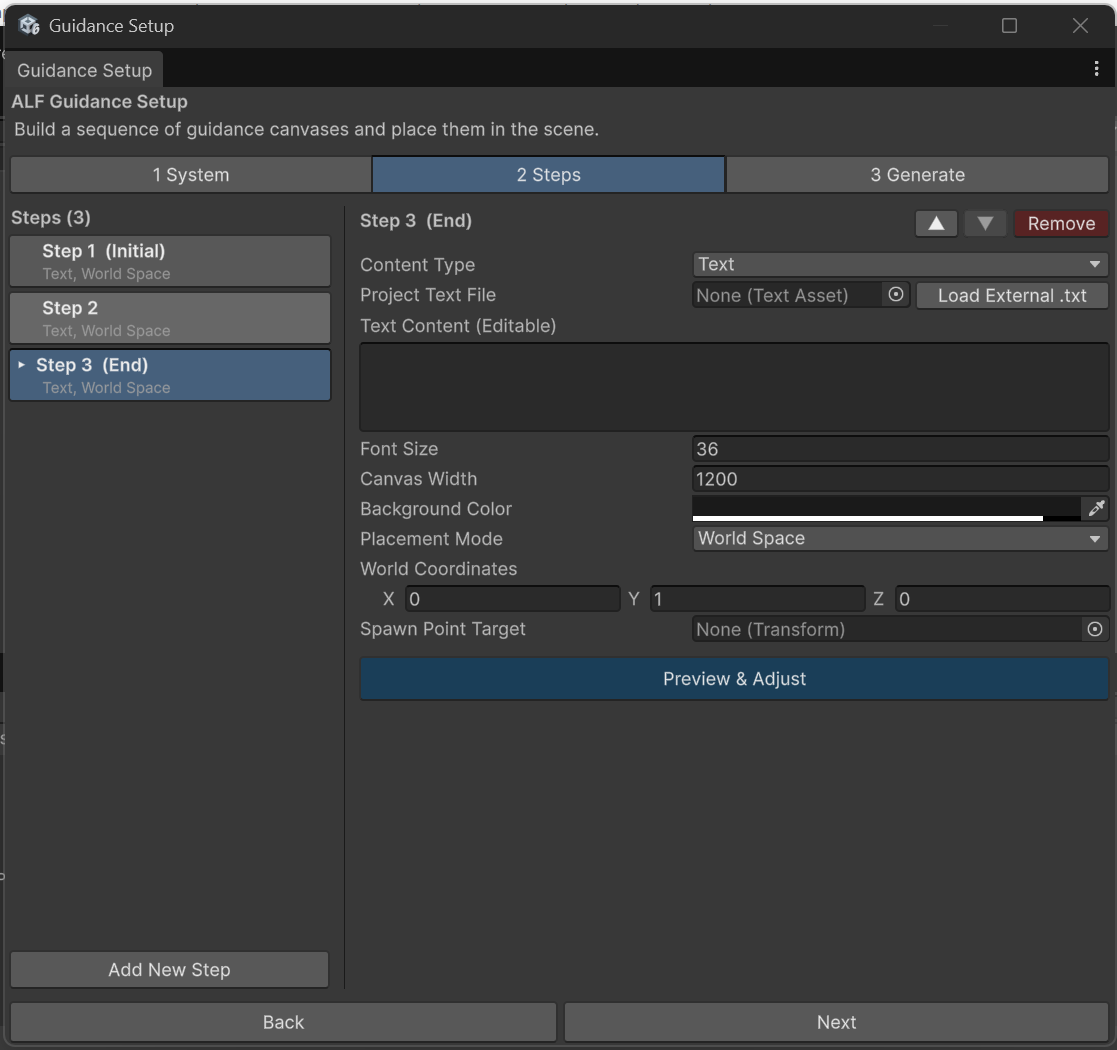This screenshot has width=1117, height=1050.
Task: Click the Spawn Point Target label
Action: click(x=442, y=629)
